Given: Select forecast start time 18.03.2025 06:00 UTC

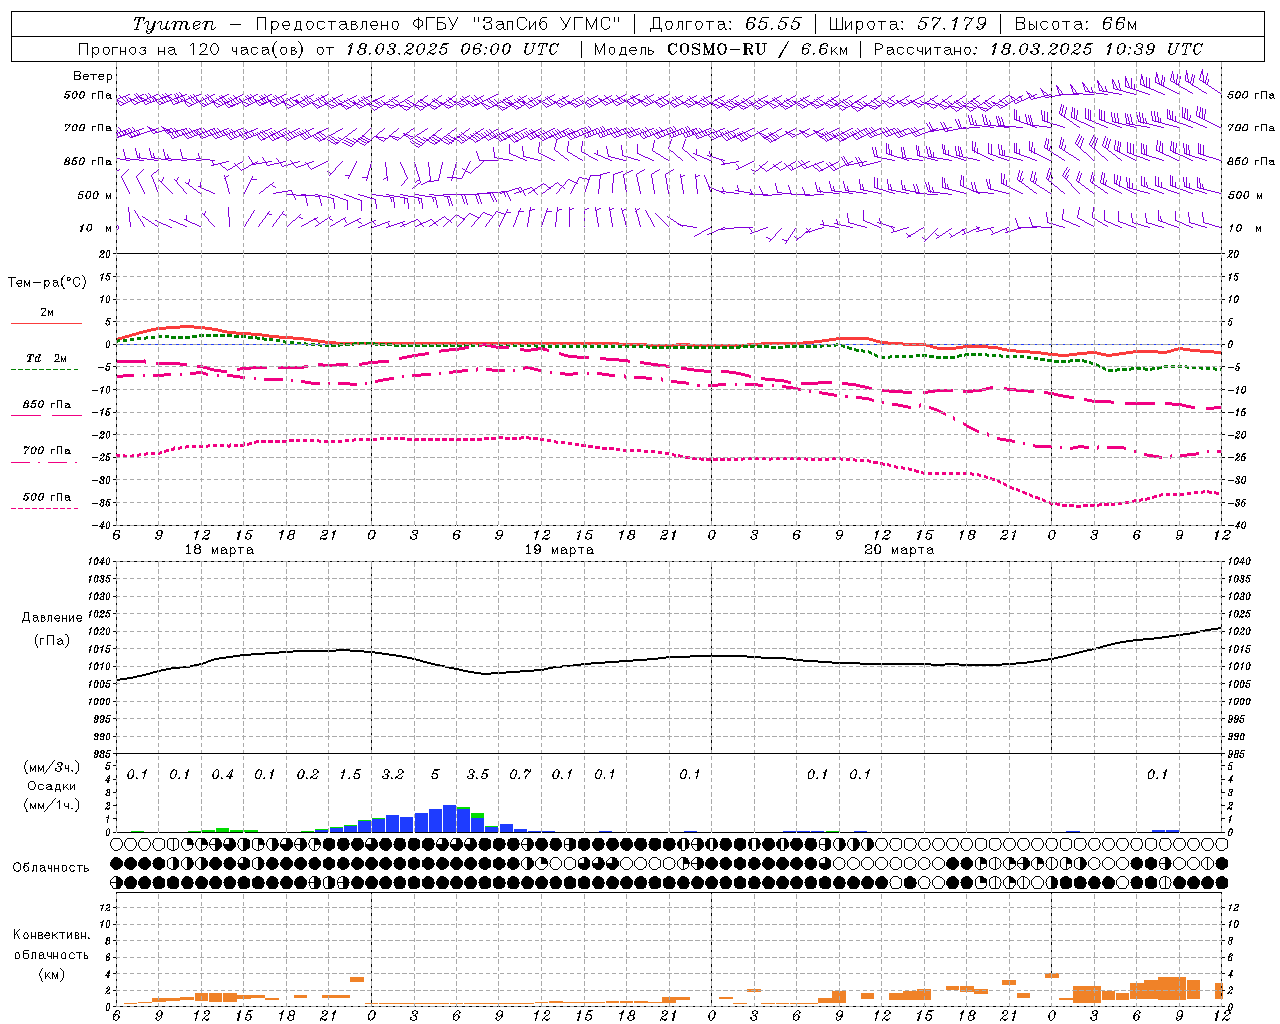Looking at the screenshot, I should tap(452, 49).
